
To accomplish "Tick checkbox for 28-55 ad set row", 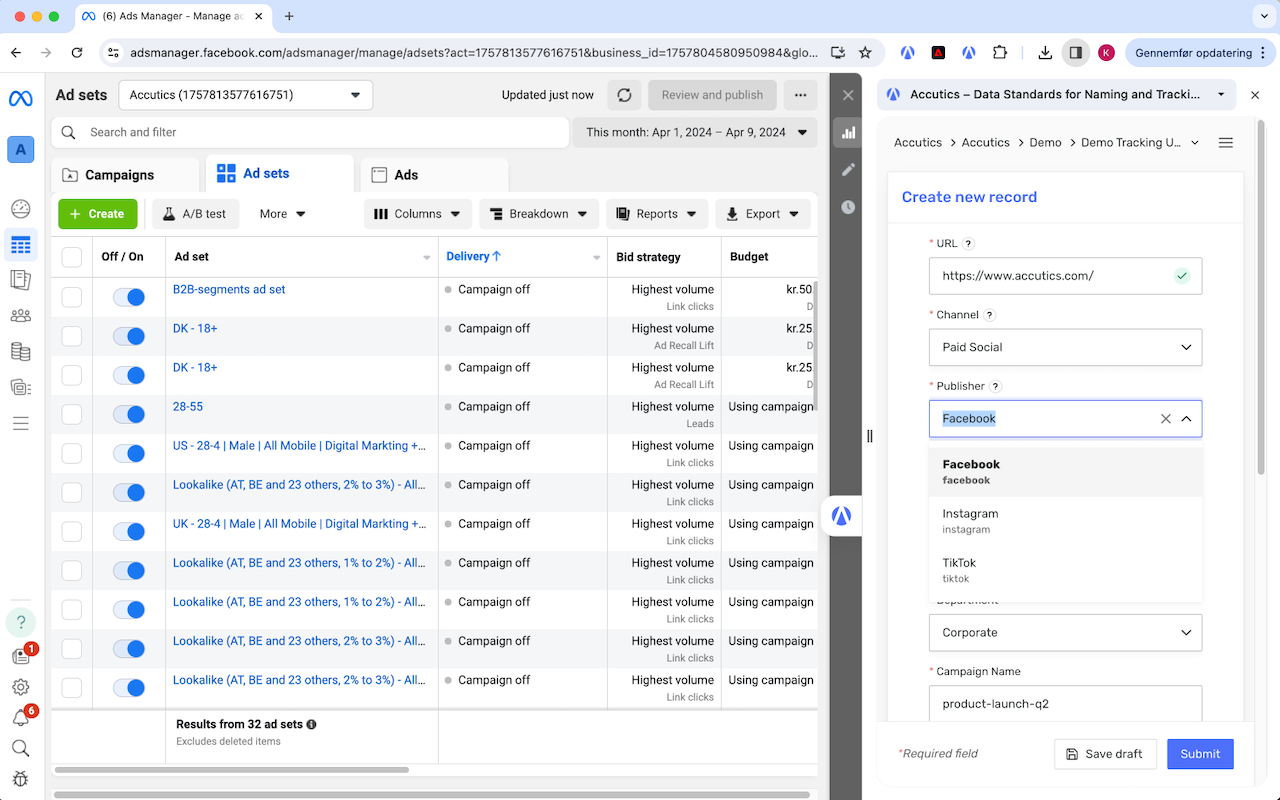I will point(72,414).
